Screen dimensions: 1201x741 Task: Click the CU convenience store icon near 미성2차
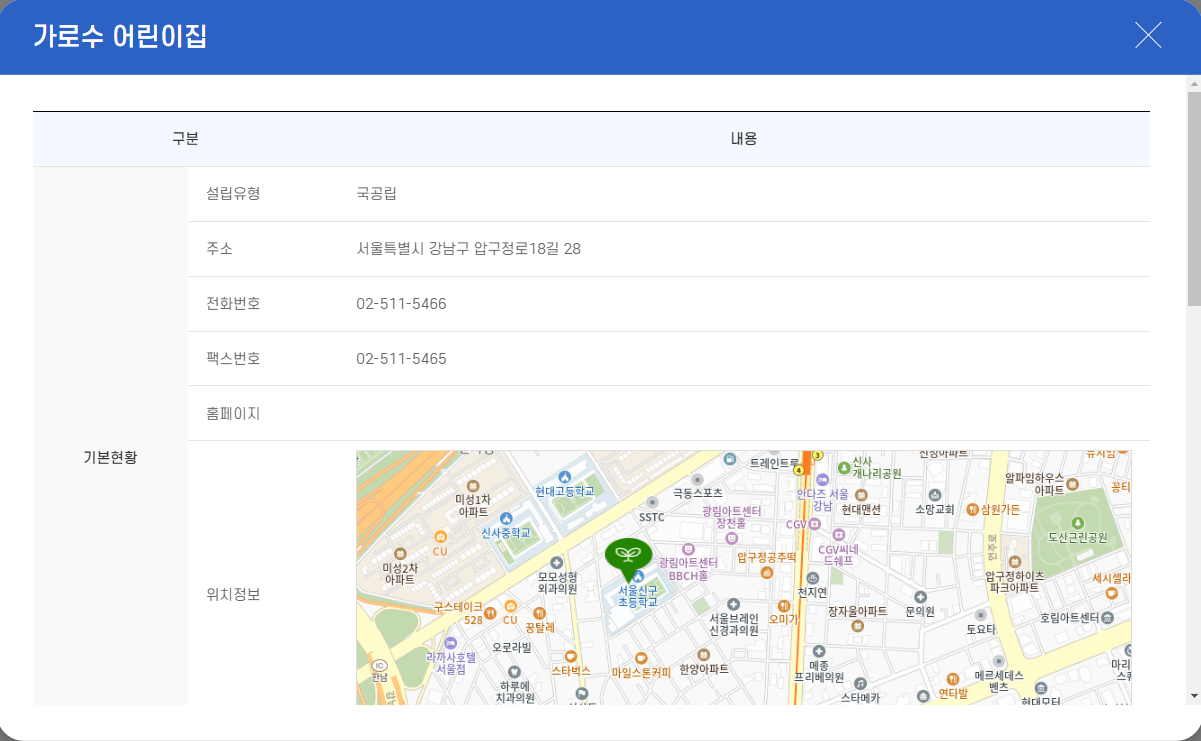[441, 537]
